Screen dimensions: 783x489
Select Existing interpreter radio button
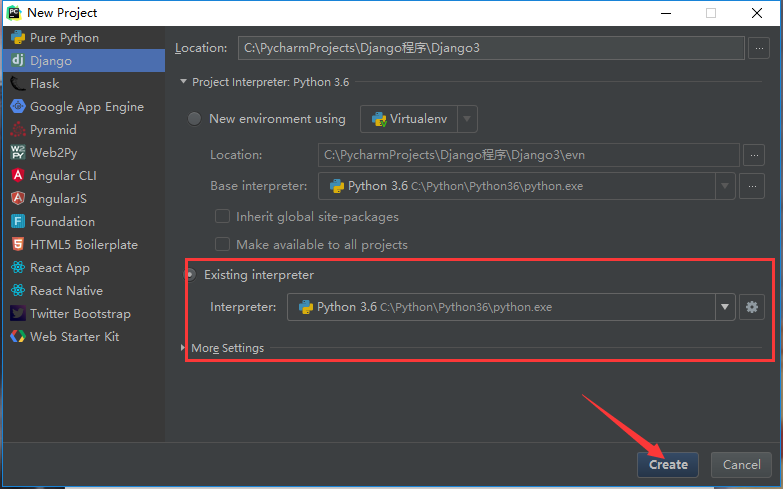point(190,275)
